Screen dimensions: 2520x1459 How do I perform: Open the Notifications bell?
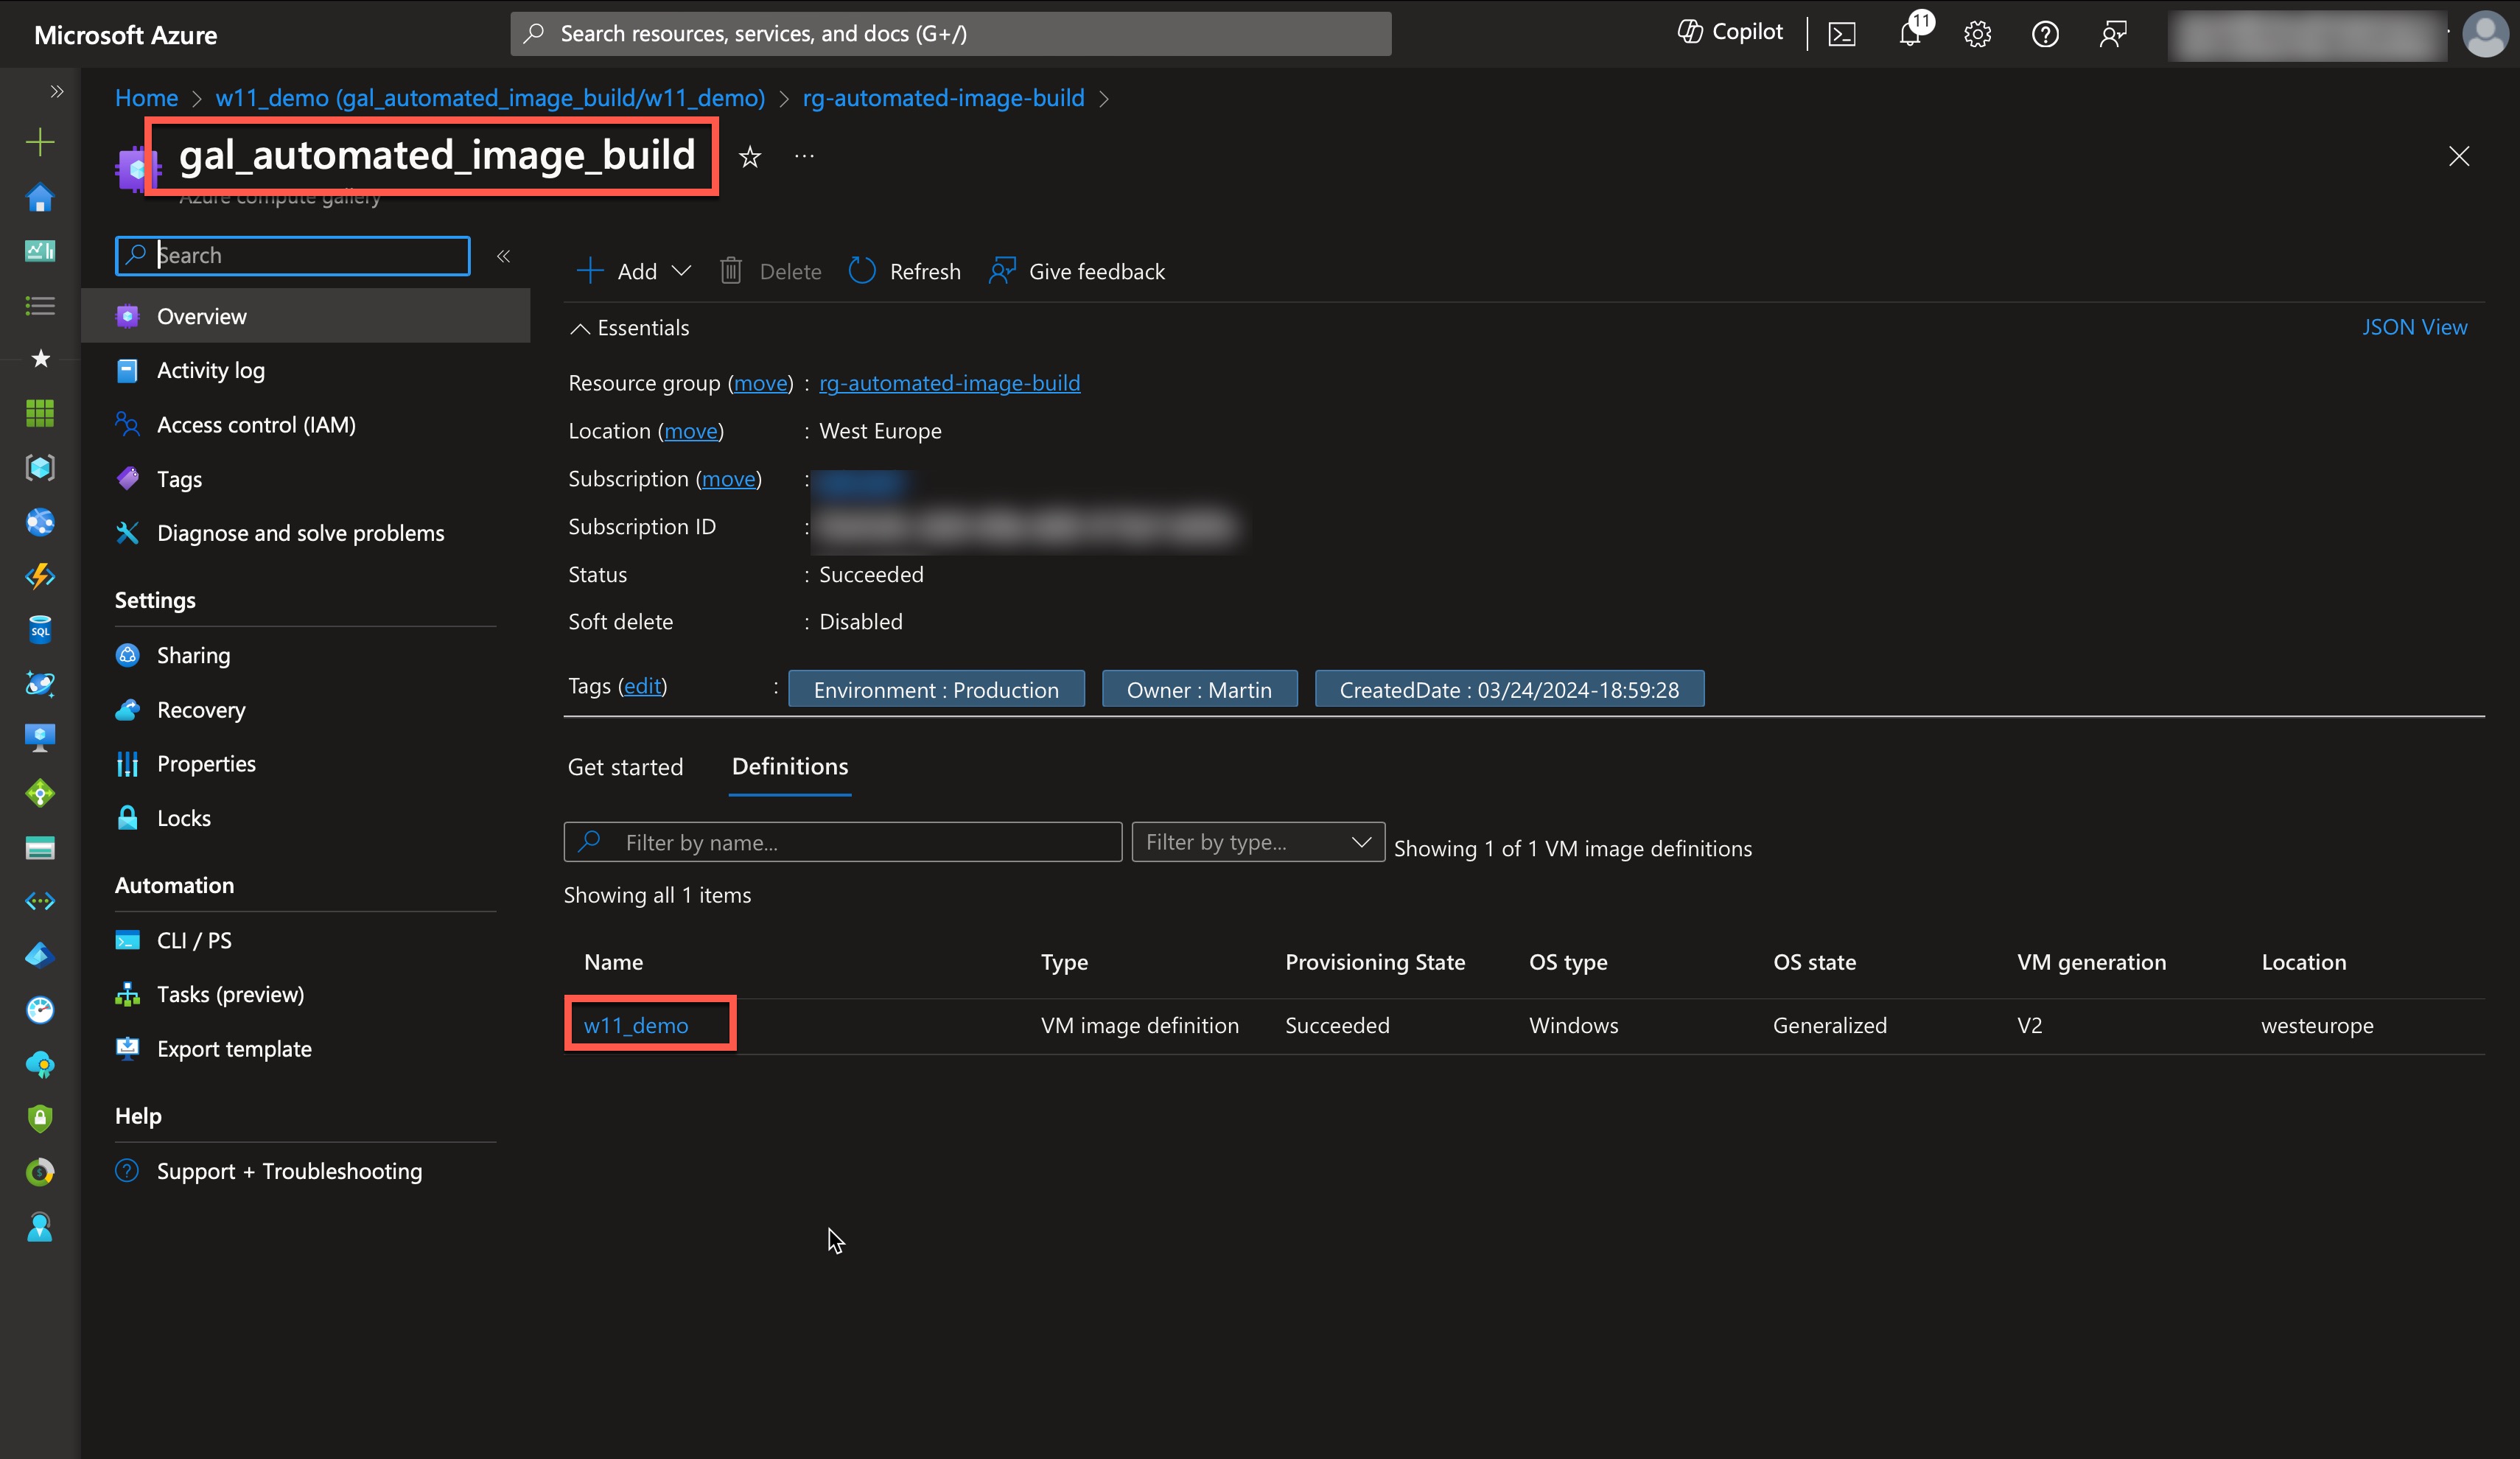[1911, 33]
